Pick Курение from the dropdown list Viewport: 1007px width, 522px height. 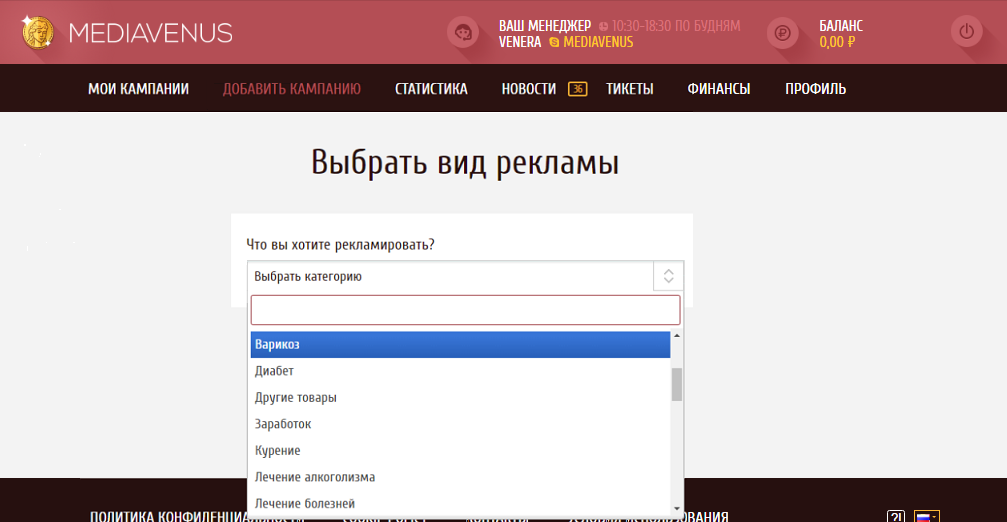point(460,450)
